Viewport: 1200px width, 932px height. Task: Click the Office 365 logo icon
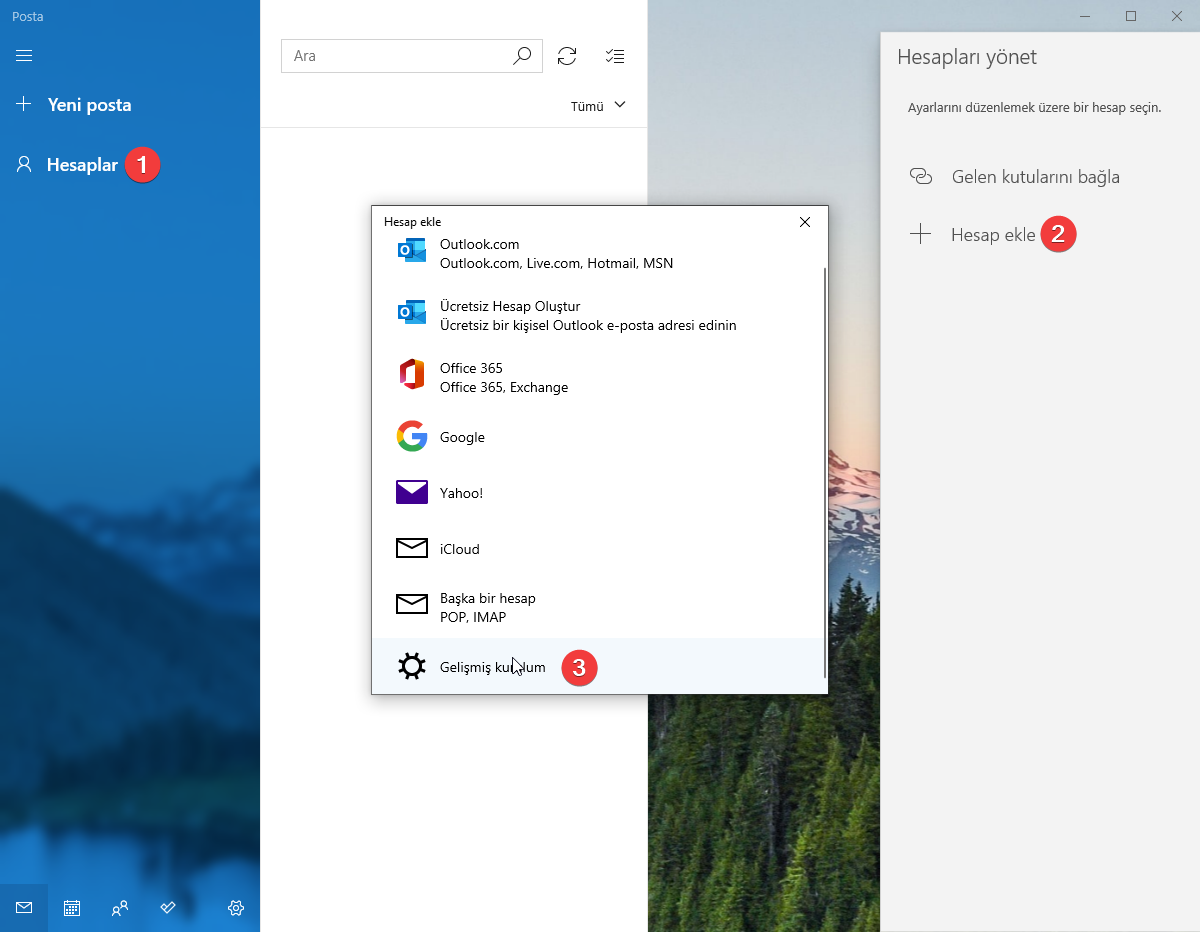pyautogui.click(x=412, y=375)
